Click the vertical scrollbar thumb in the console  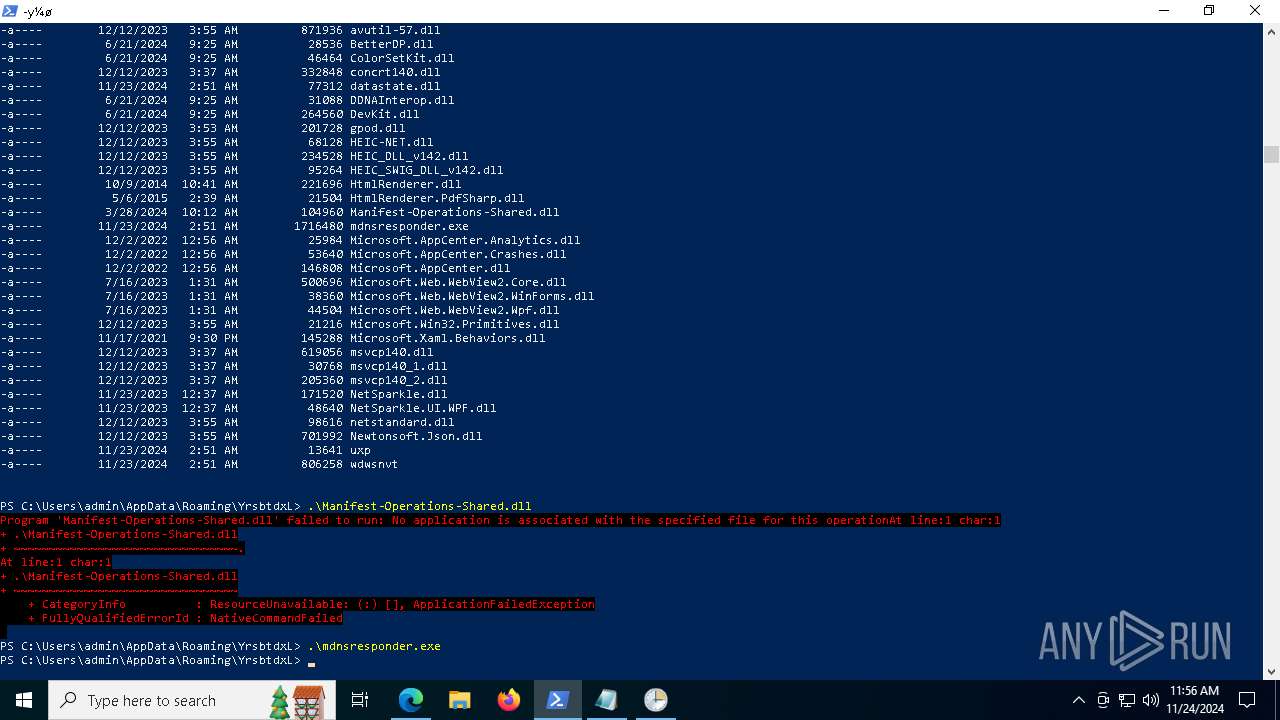click(x=1271, y=154)
